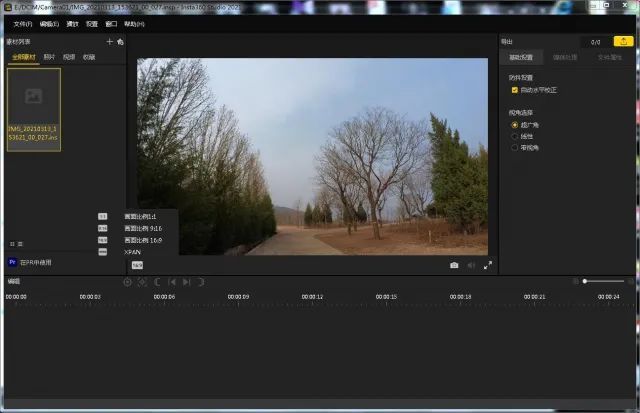
Task: Click the add media plus icon
Action: click(x=109, y=42)
